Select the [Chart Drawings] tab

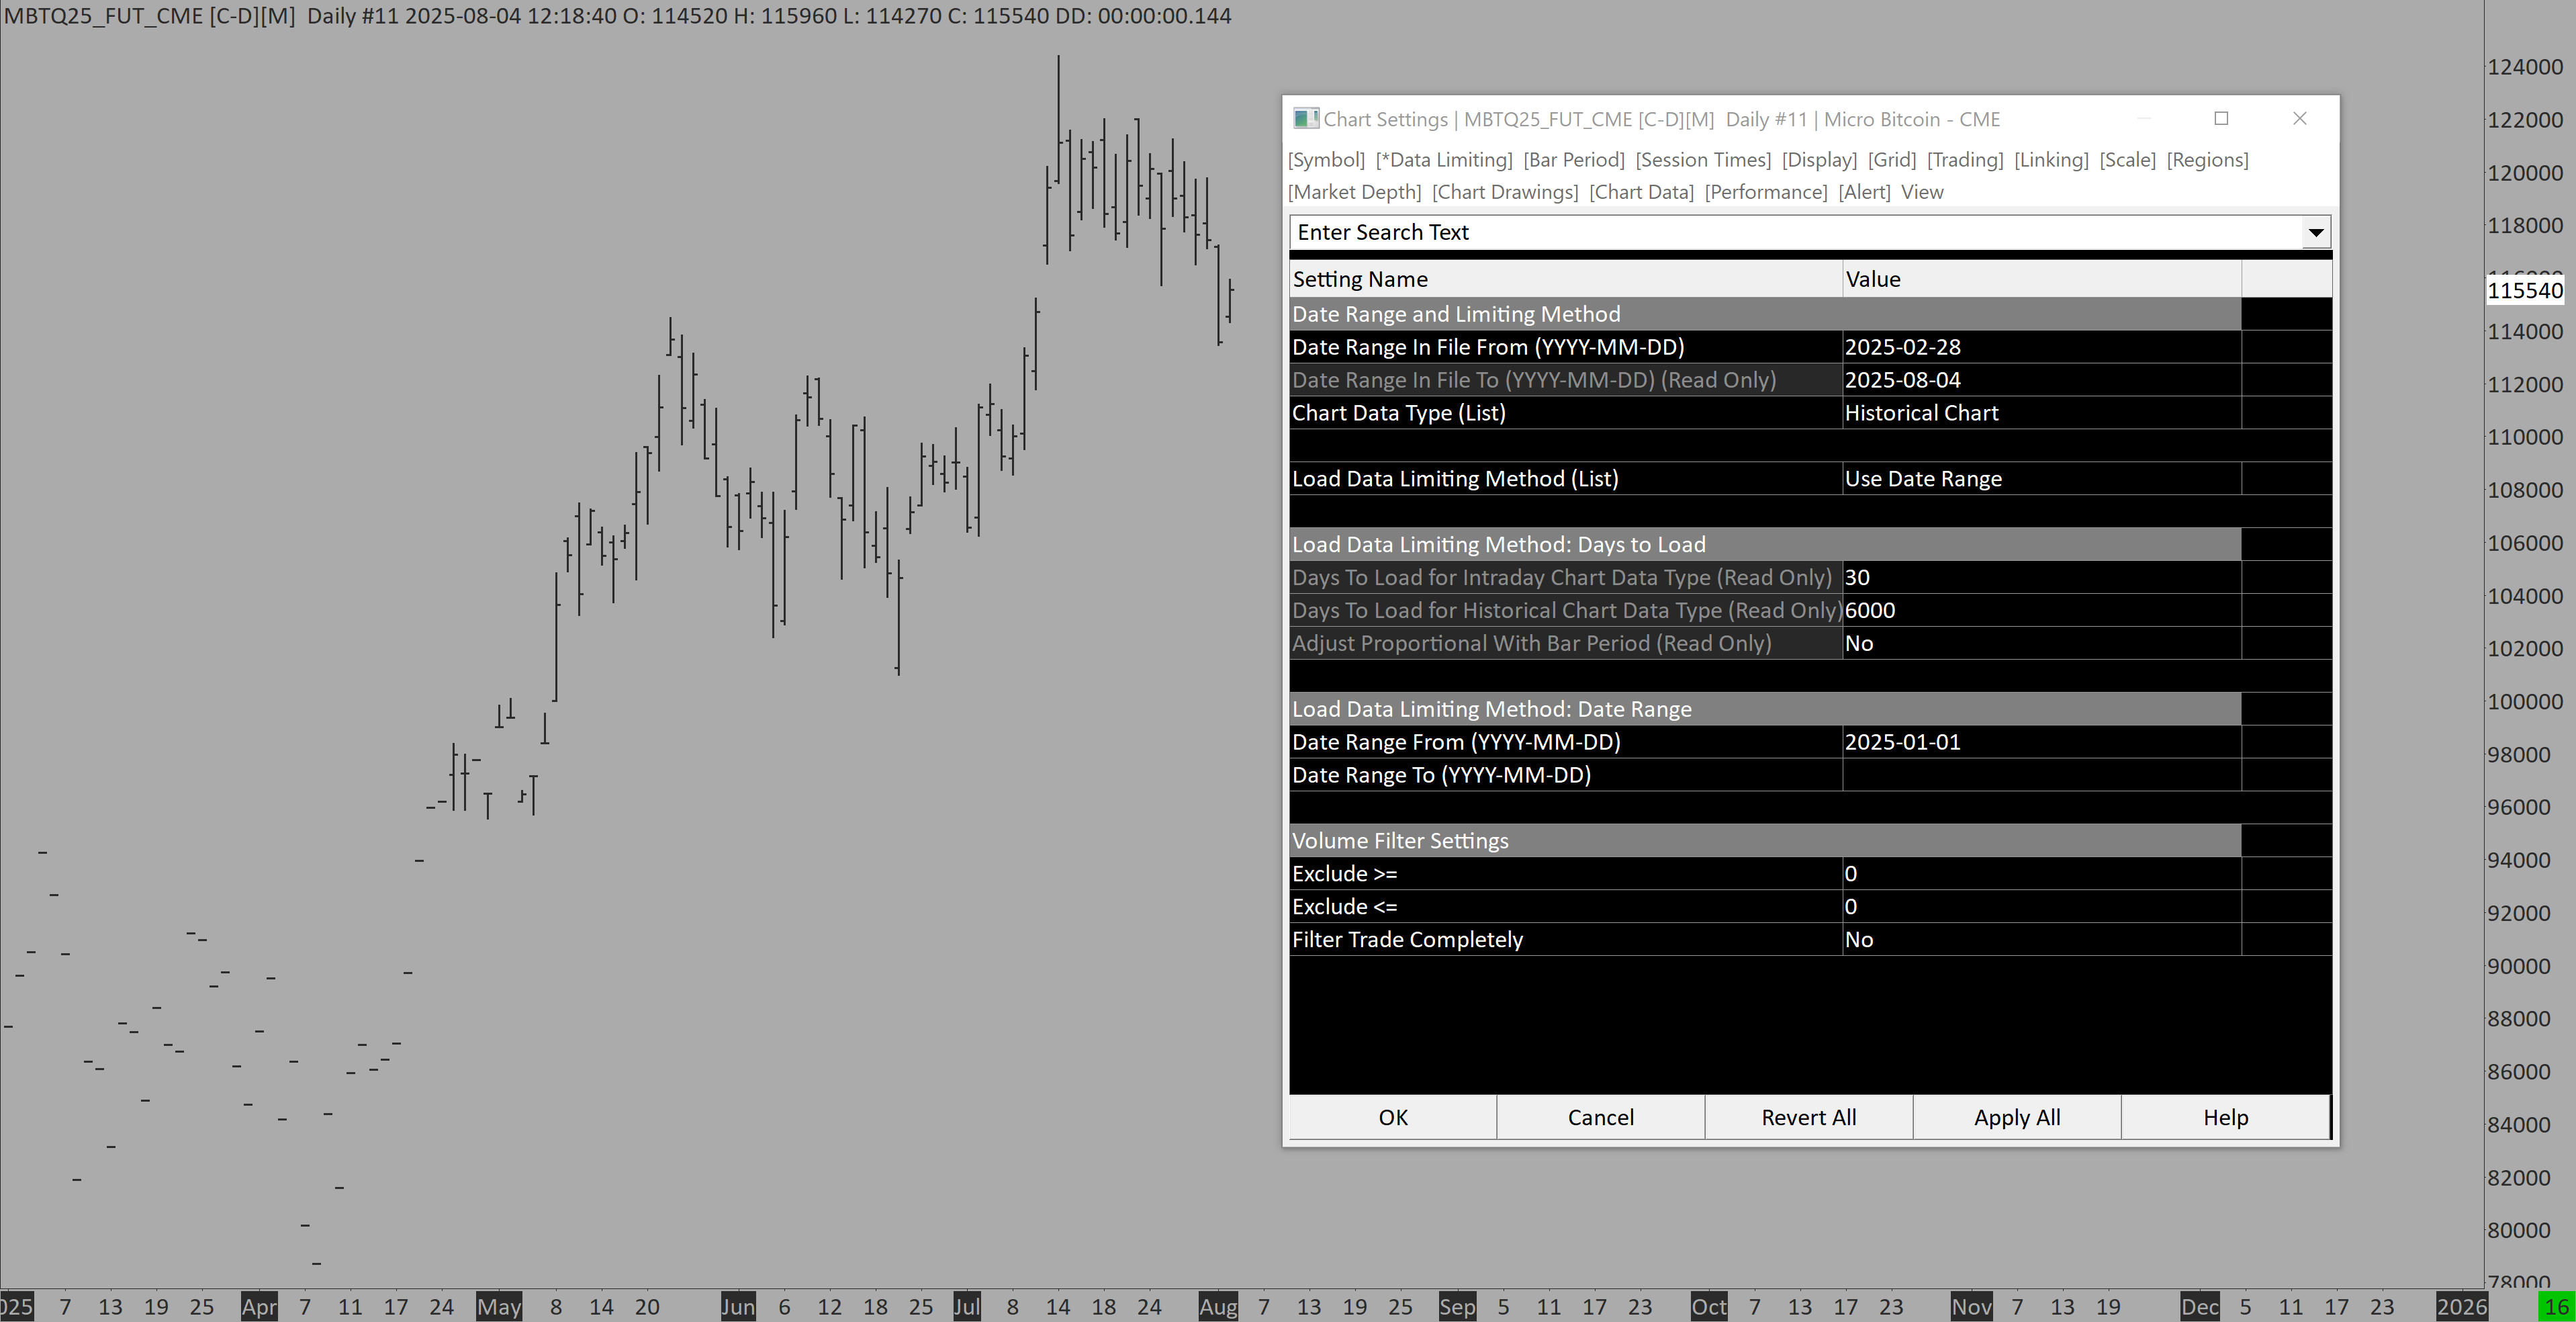click(x=1505, y=192)
